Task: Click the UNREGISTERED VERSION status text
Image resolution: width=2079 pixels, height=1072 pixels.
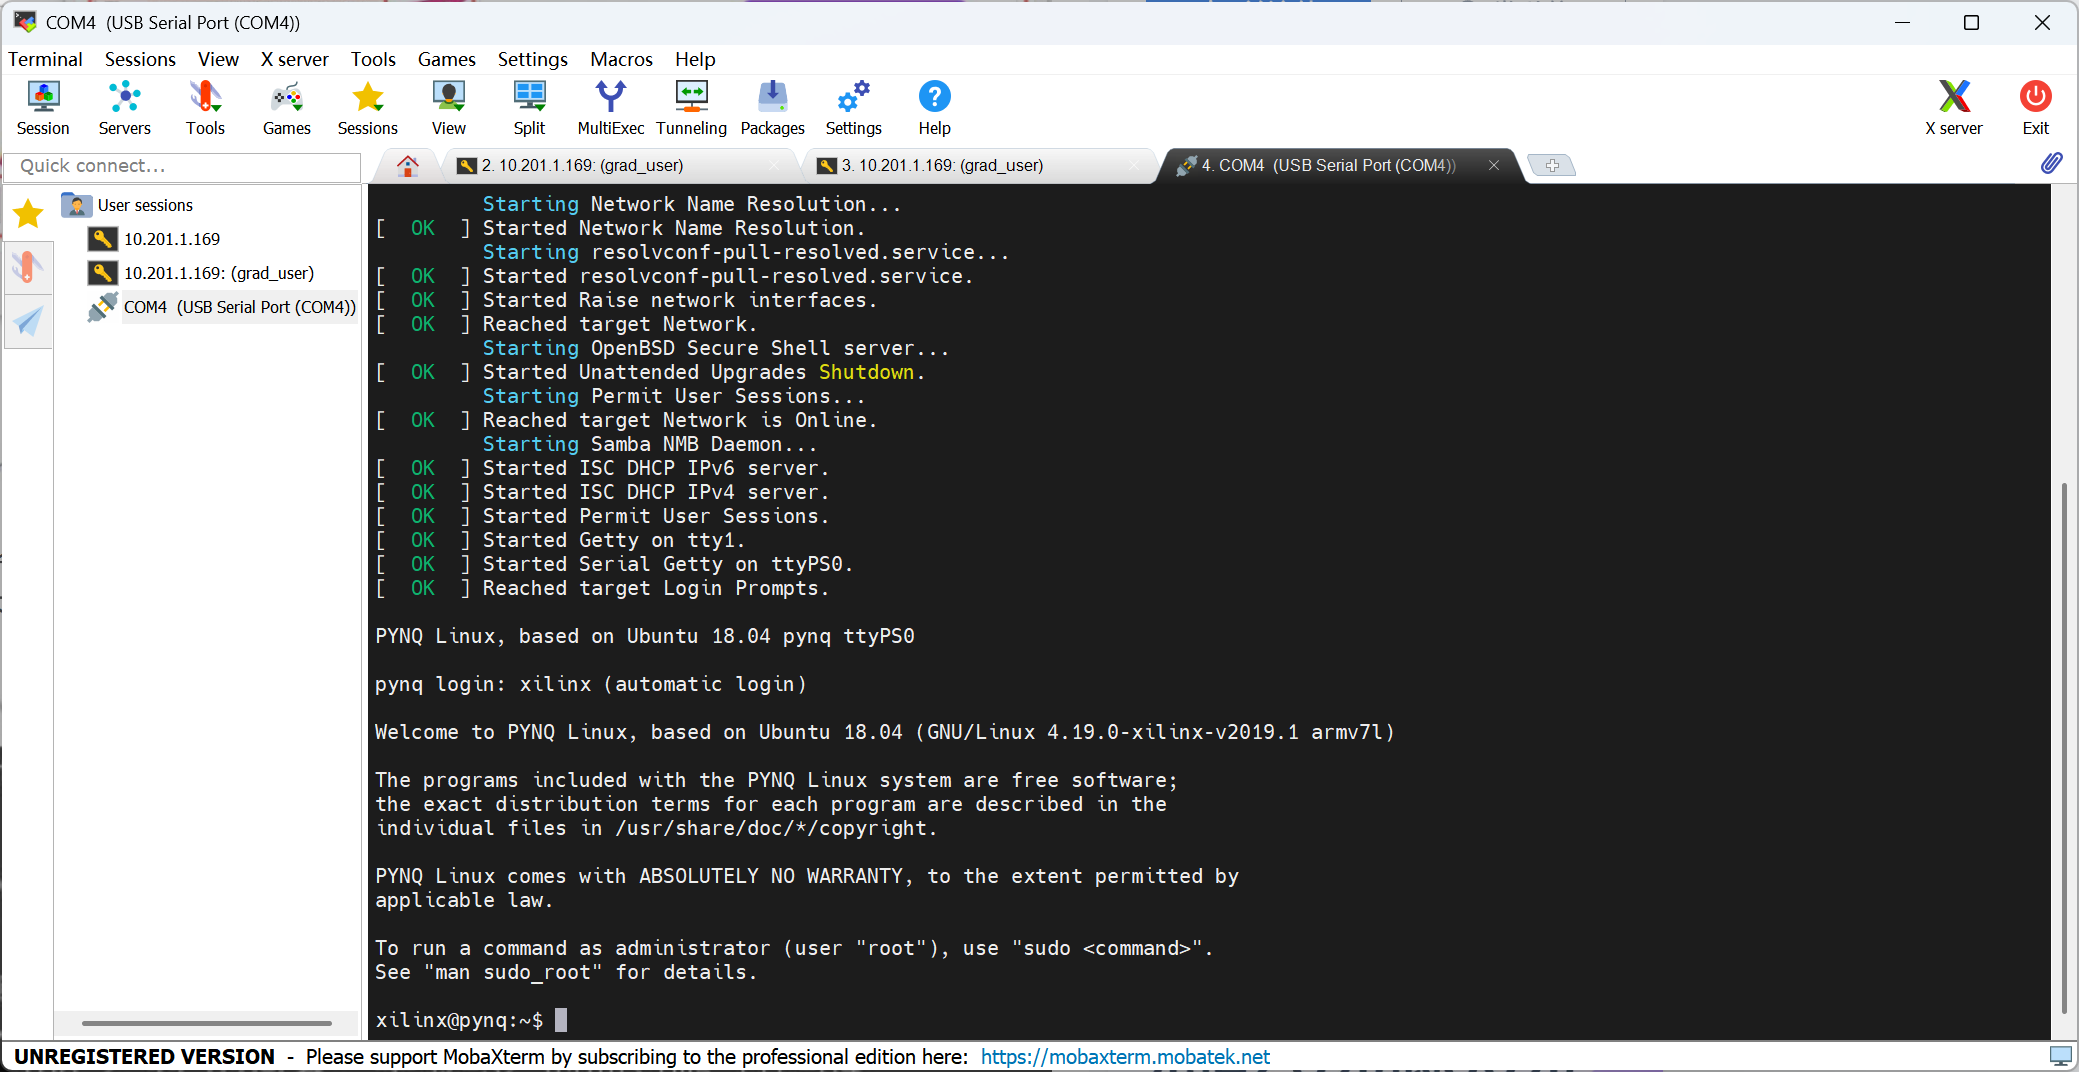Action: coord(145,1057)
